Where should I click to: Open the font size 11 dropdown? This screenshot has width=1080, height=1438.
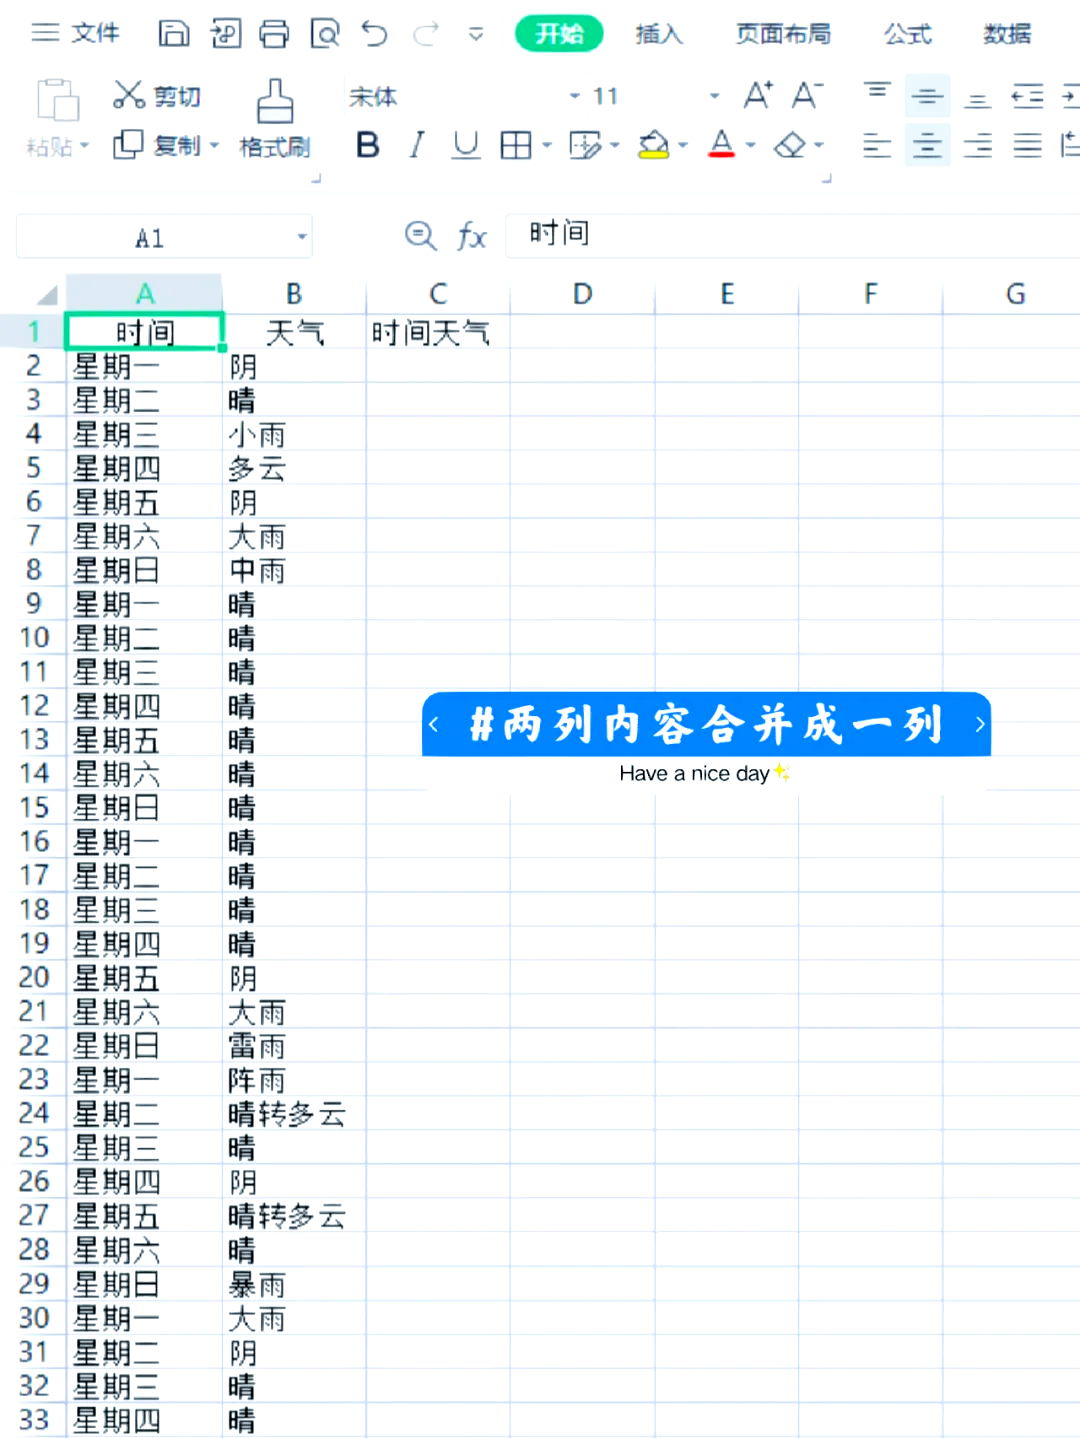click(x=714, y=96)
